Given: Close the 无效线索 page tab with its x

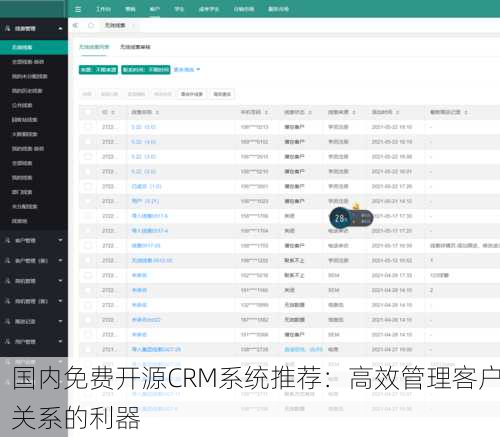Looking at the screenshot, I should coord(134,25).
